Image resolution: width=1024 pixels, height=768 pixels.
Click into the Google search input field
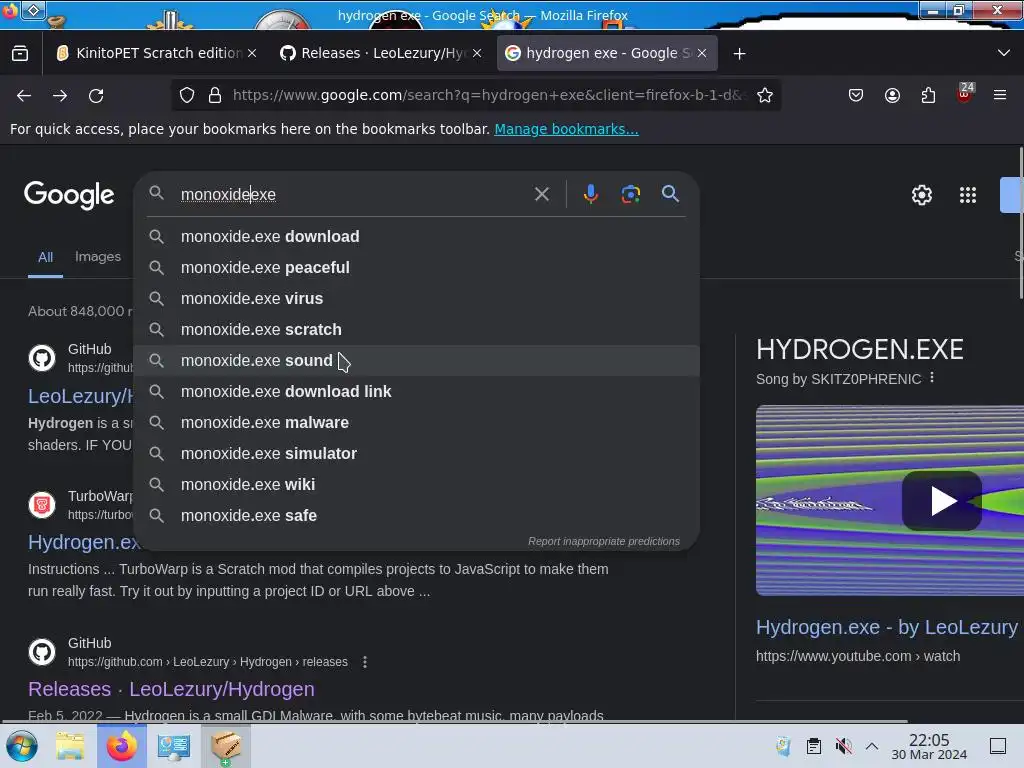353,195
